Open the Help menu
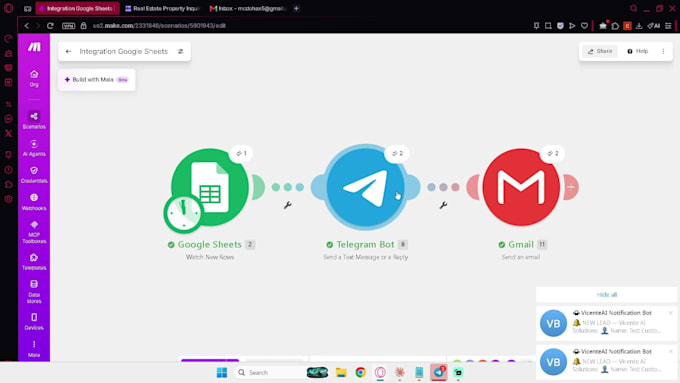Viewport: 680px width, 383px height. [638, 51]
